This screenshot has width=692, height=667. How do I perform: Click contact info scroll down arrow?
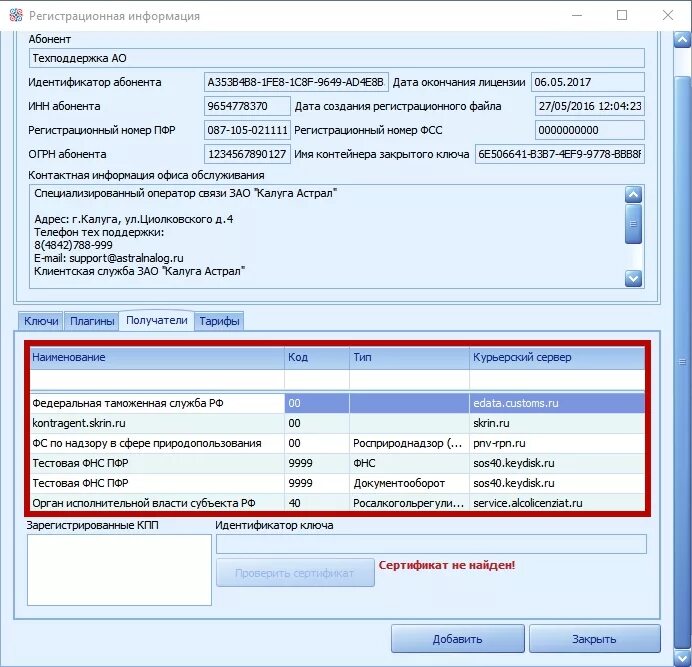pyautogui.click(x=633, y=279)
